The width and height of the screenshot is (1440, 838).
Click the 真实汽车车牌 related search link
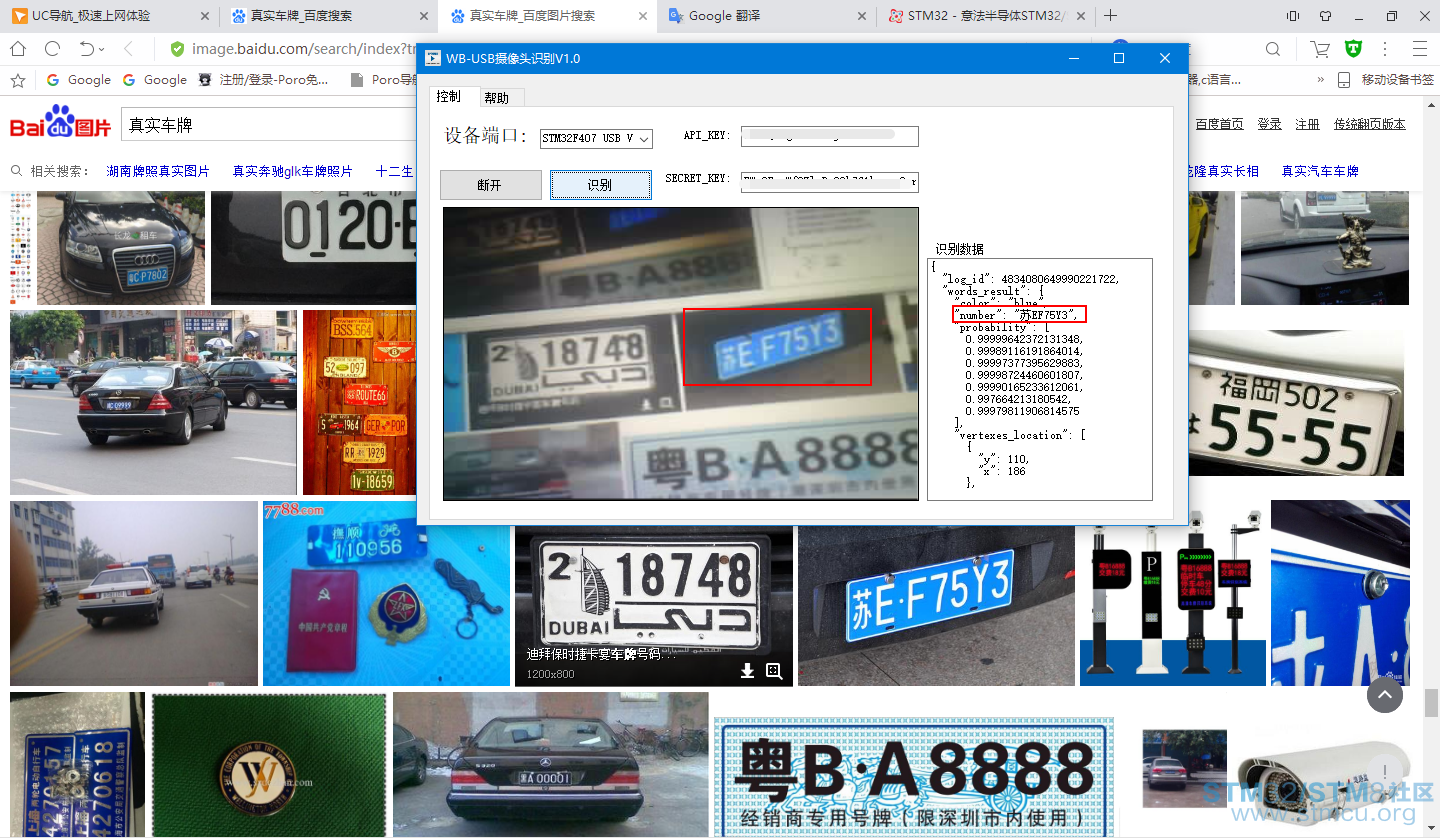(x=1320, y=171)
